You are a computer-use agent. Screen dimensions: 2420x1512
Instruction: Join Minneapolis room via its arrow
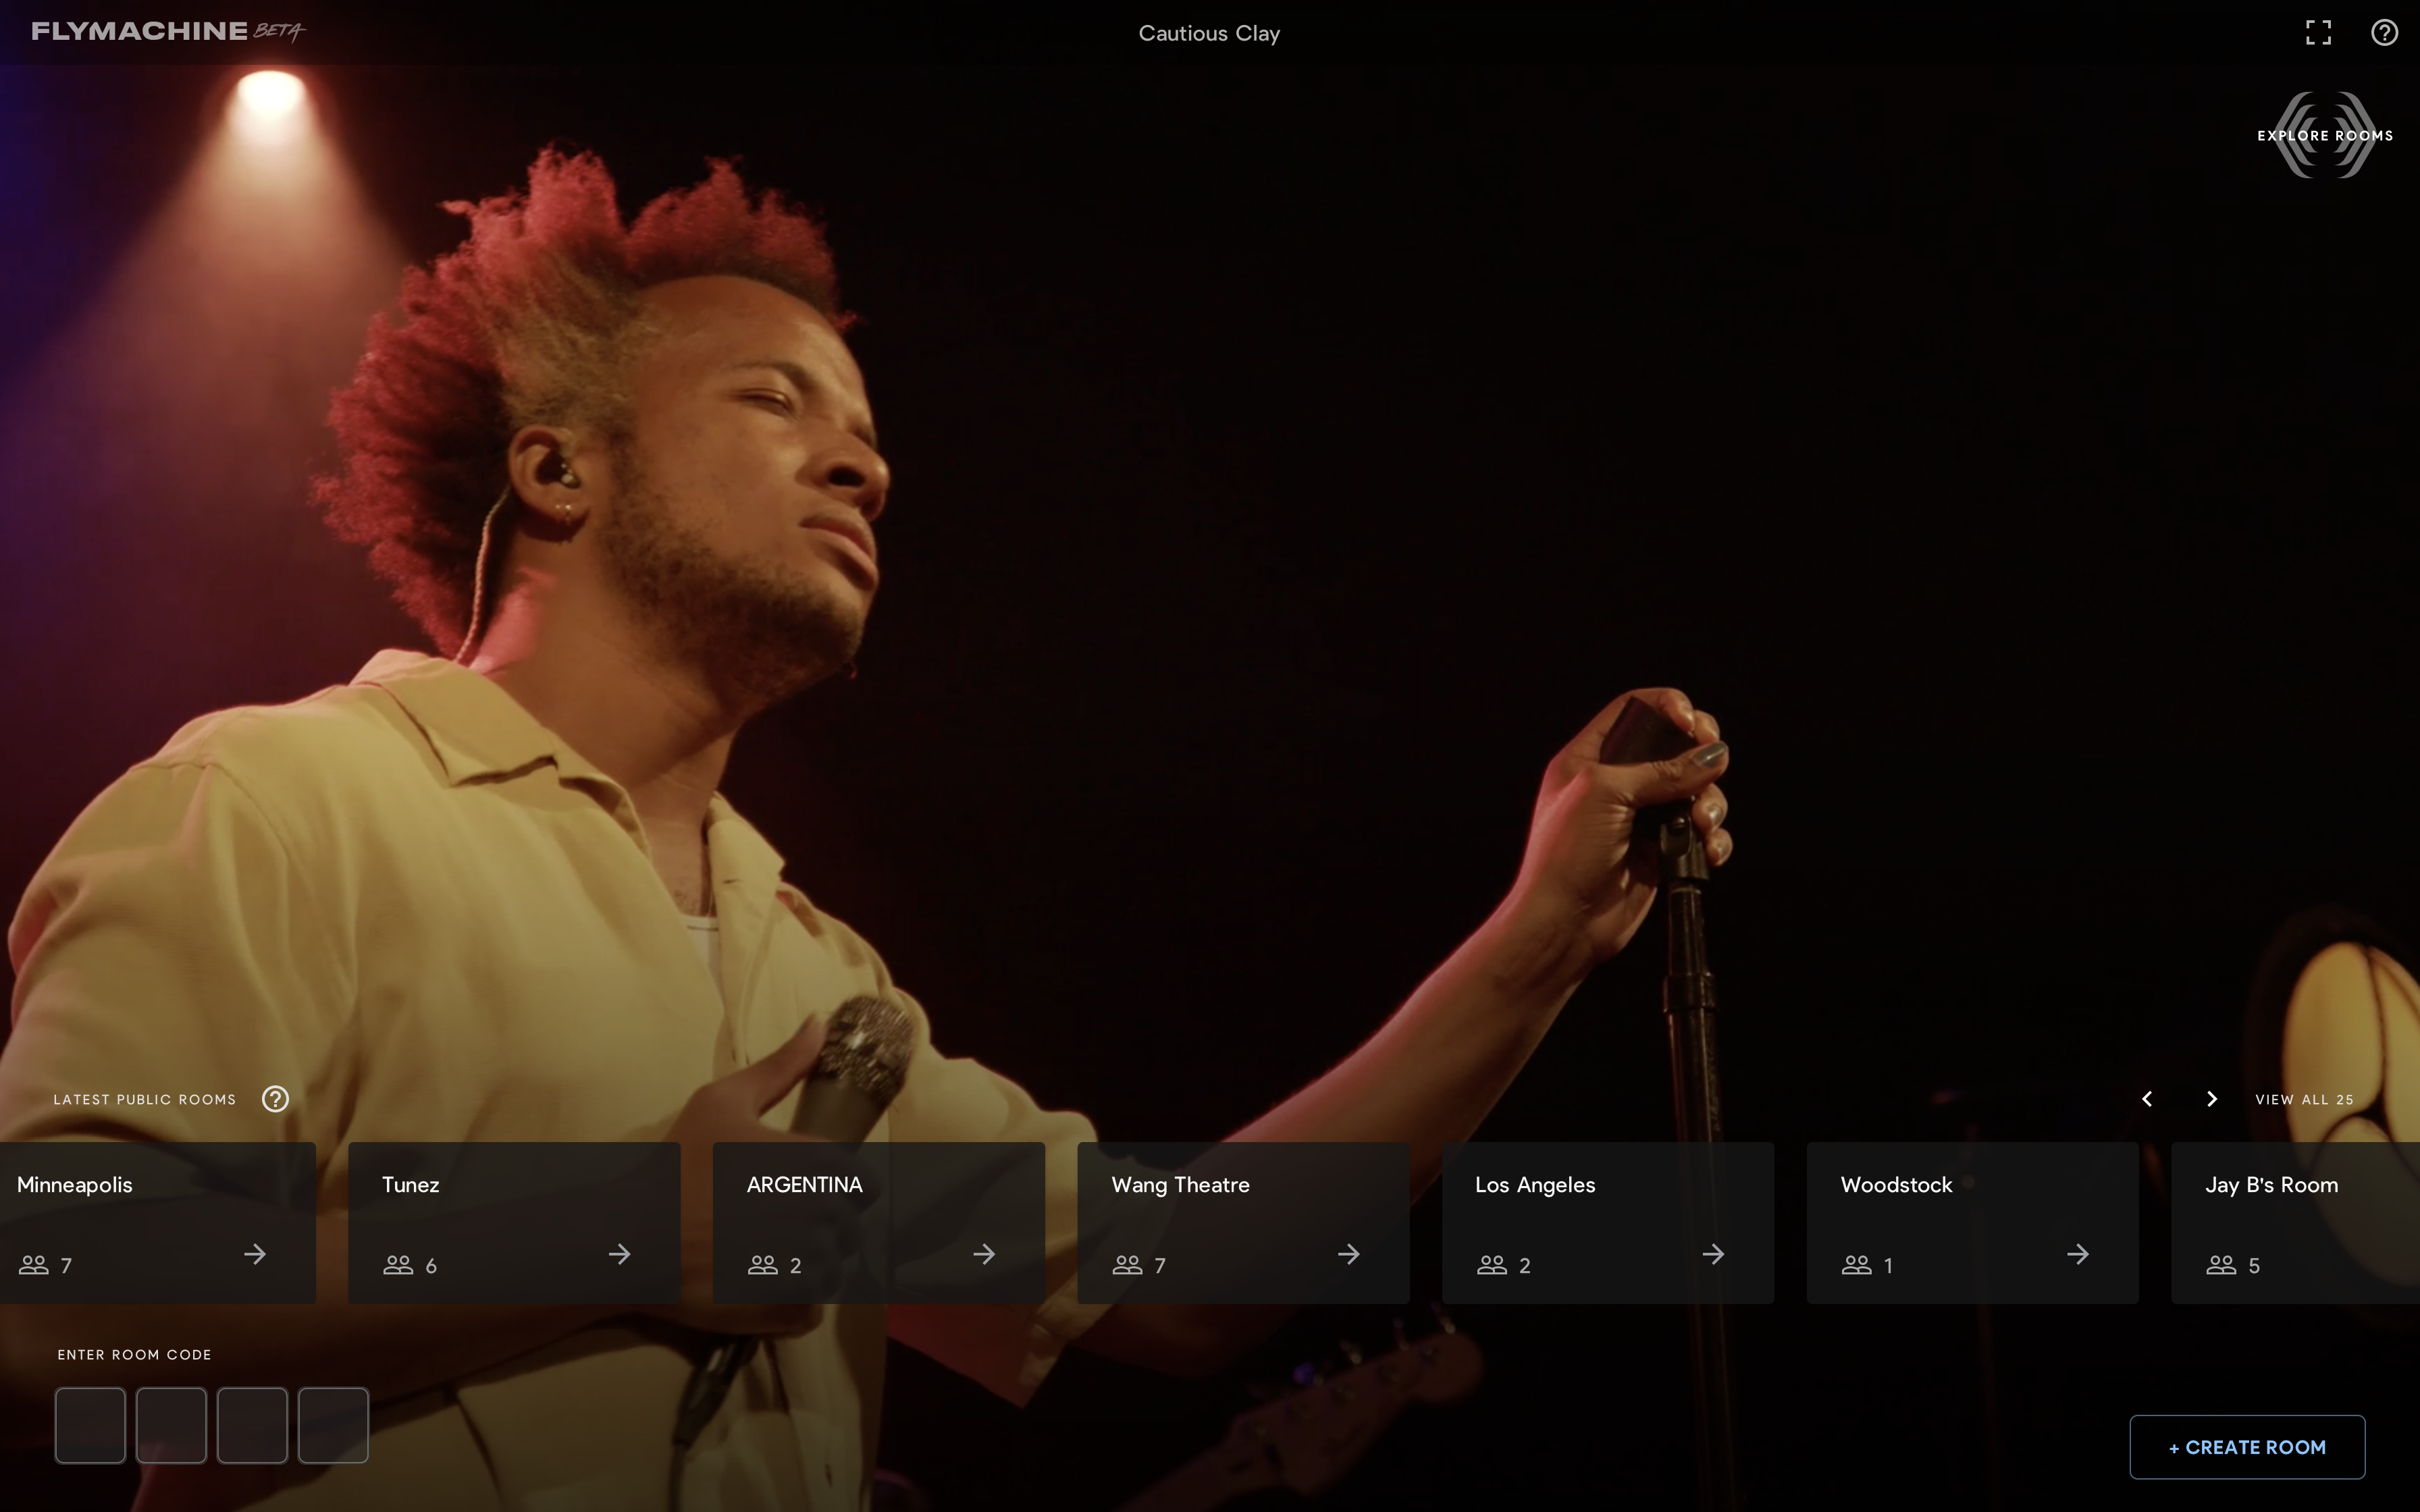click(x=255, y=1254)
